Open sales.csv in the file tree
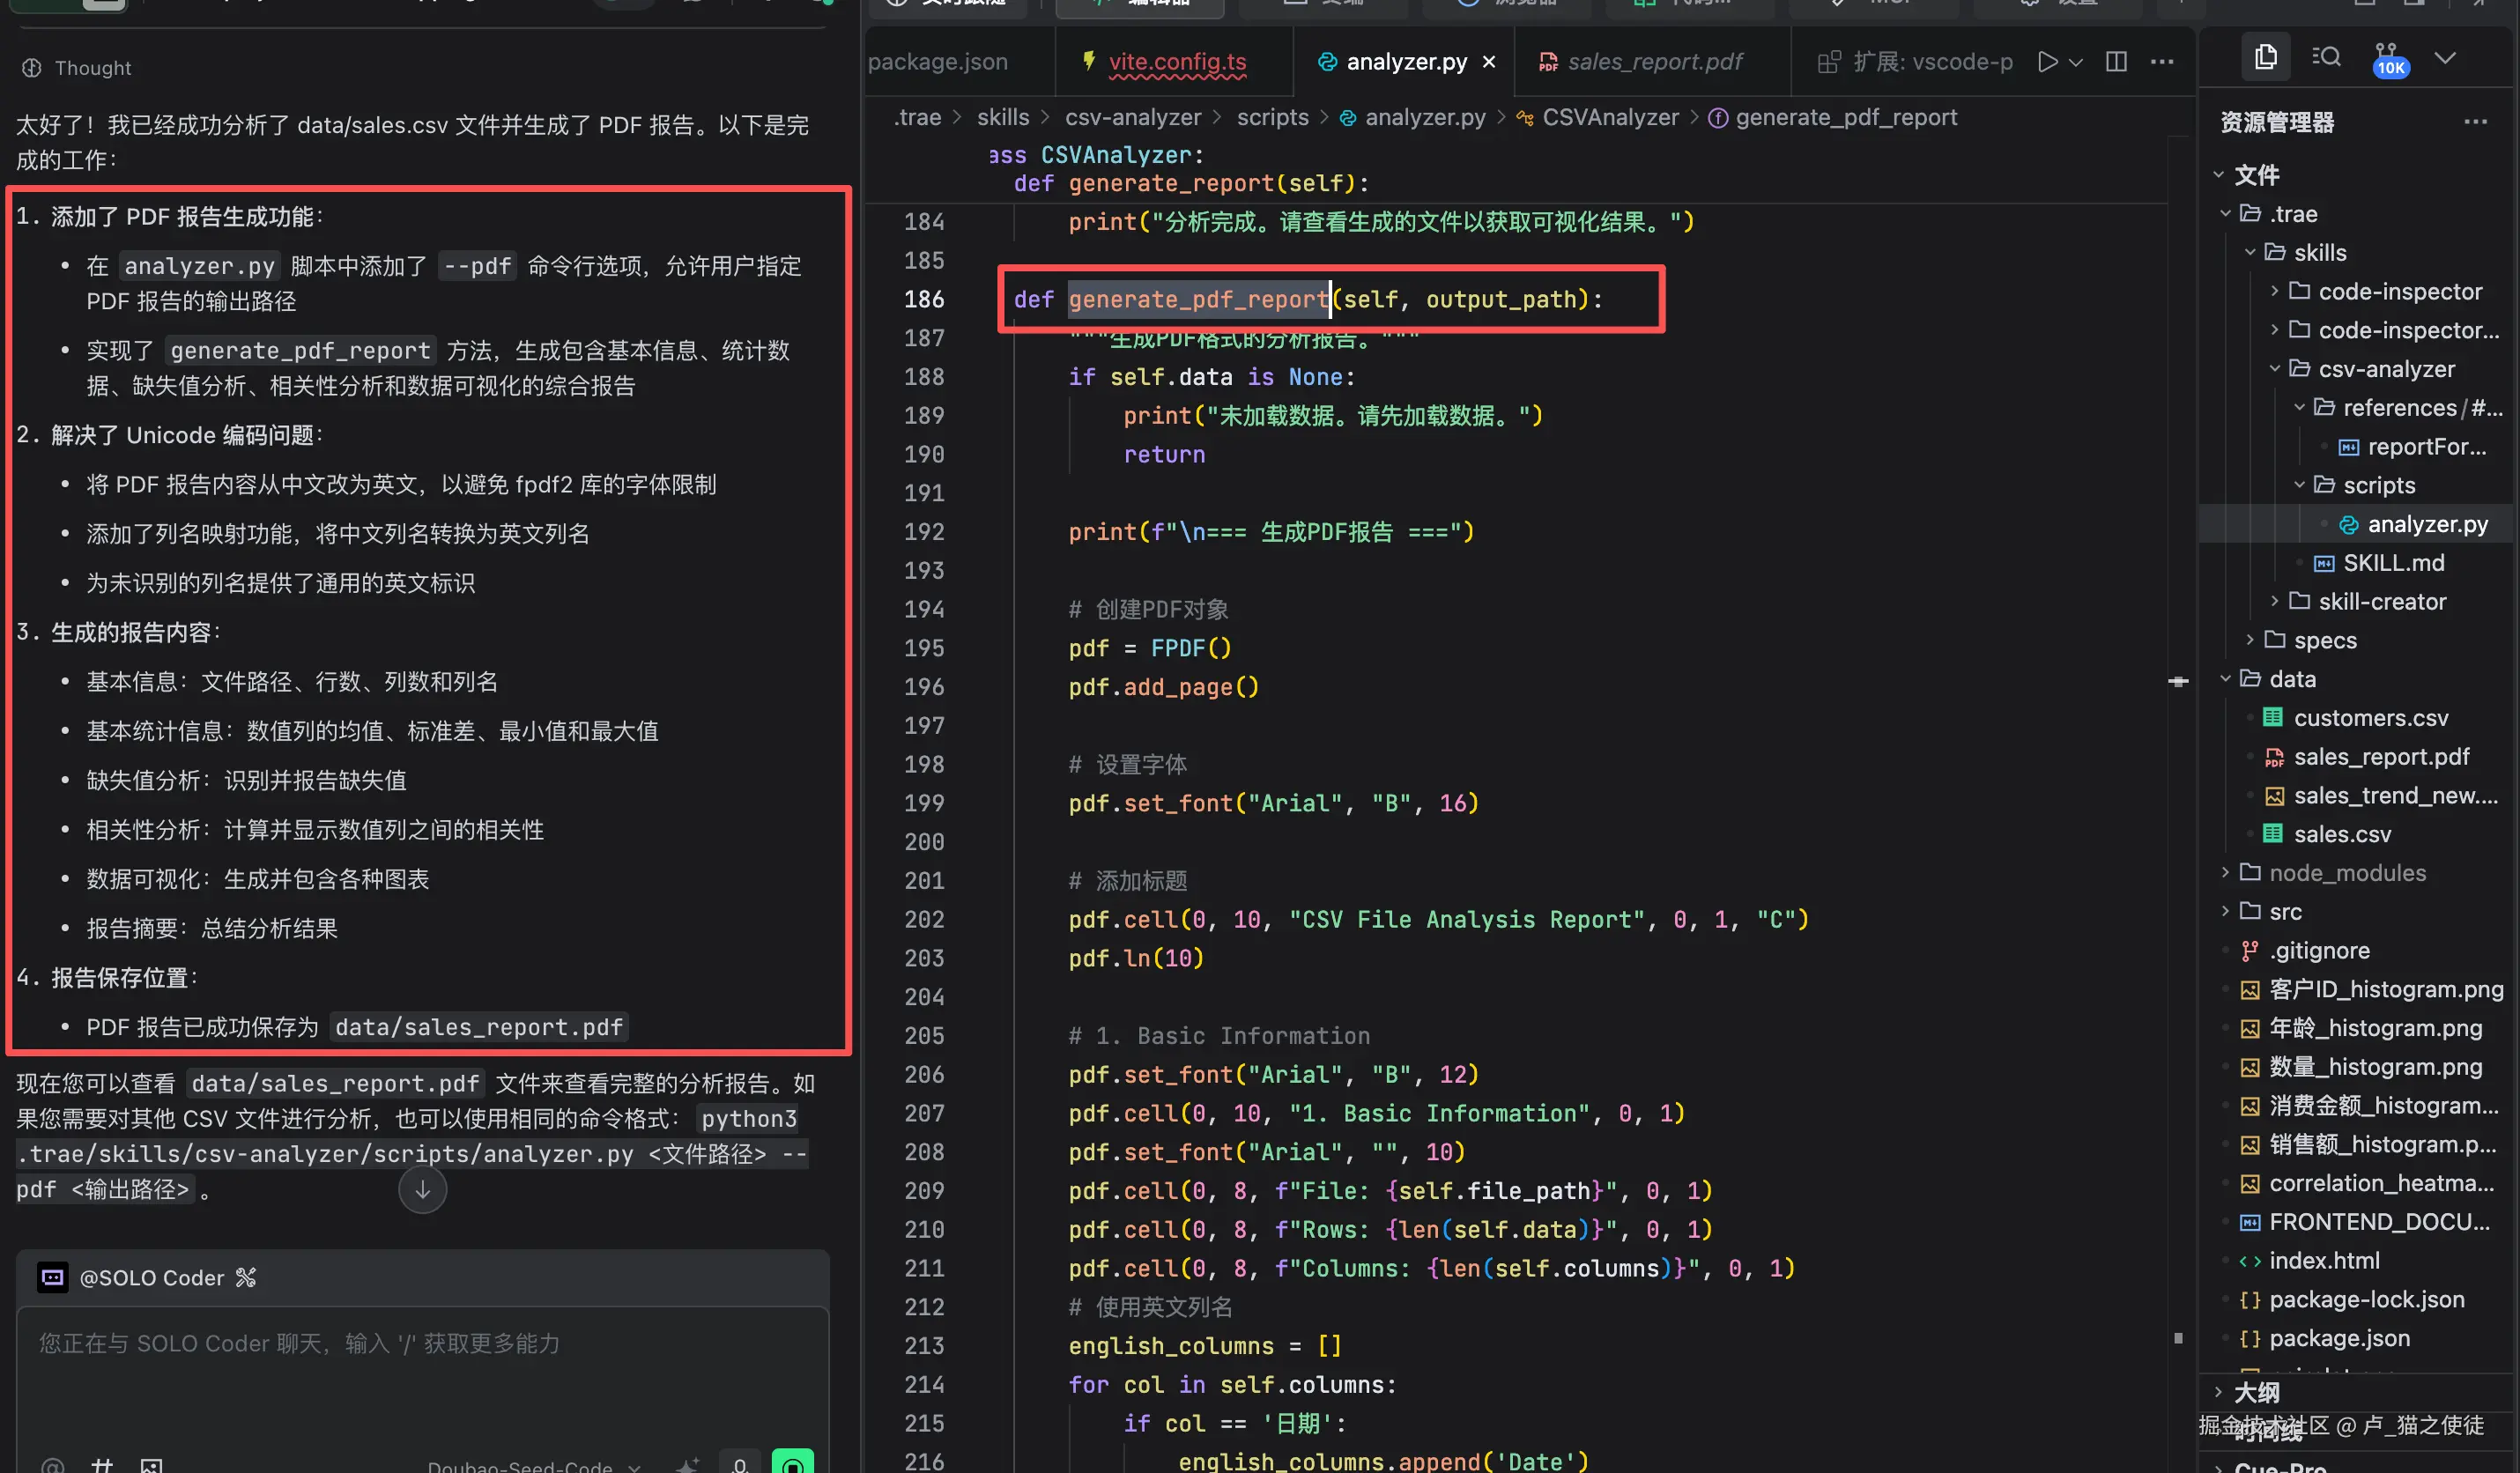This screenshot has height=1473, width=2520. [2341, 834]
